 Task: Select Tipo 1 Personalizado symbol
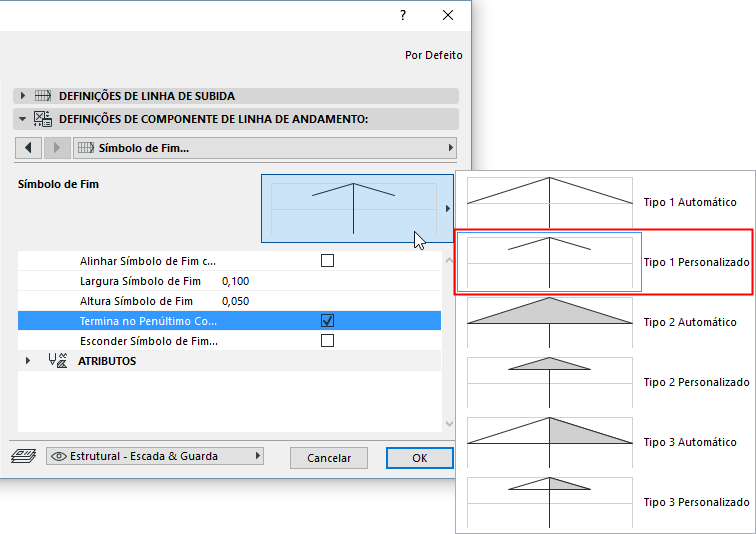point(604,262)
